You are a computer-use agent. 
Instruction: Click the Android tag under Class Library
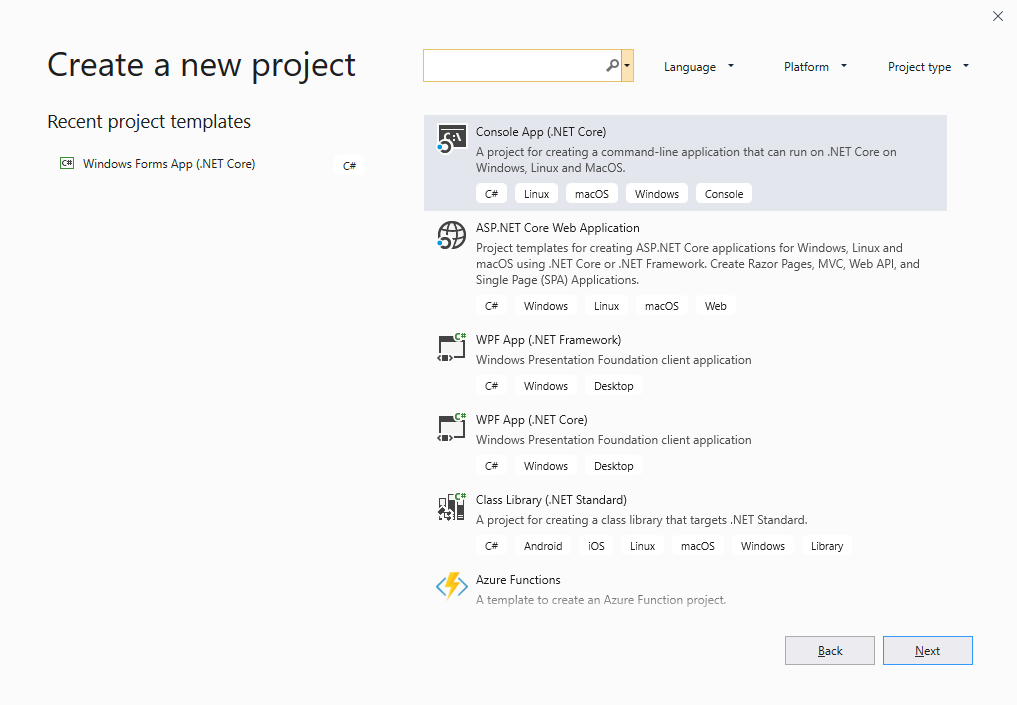tap(543, 546)
